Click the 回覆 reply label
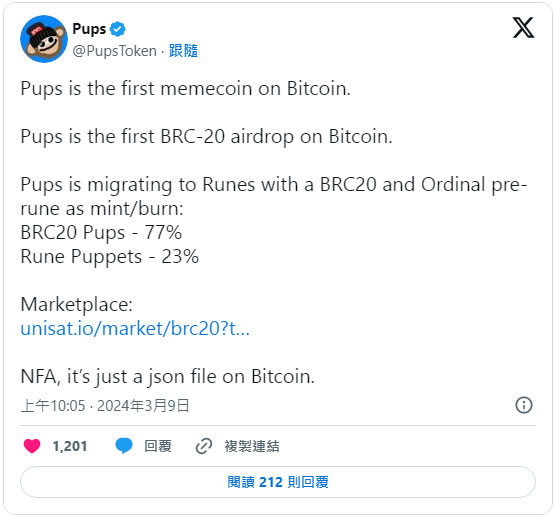The height and width of the screenshot is (516, 555). tap(158, 446)
